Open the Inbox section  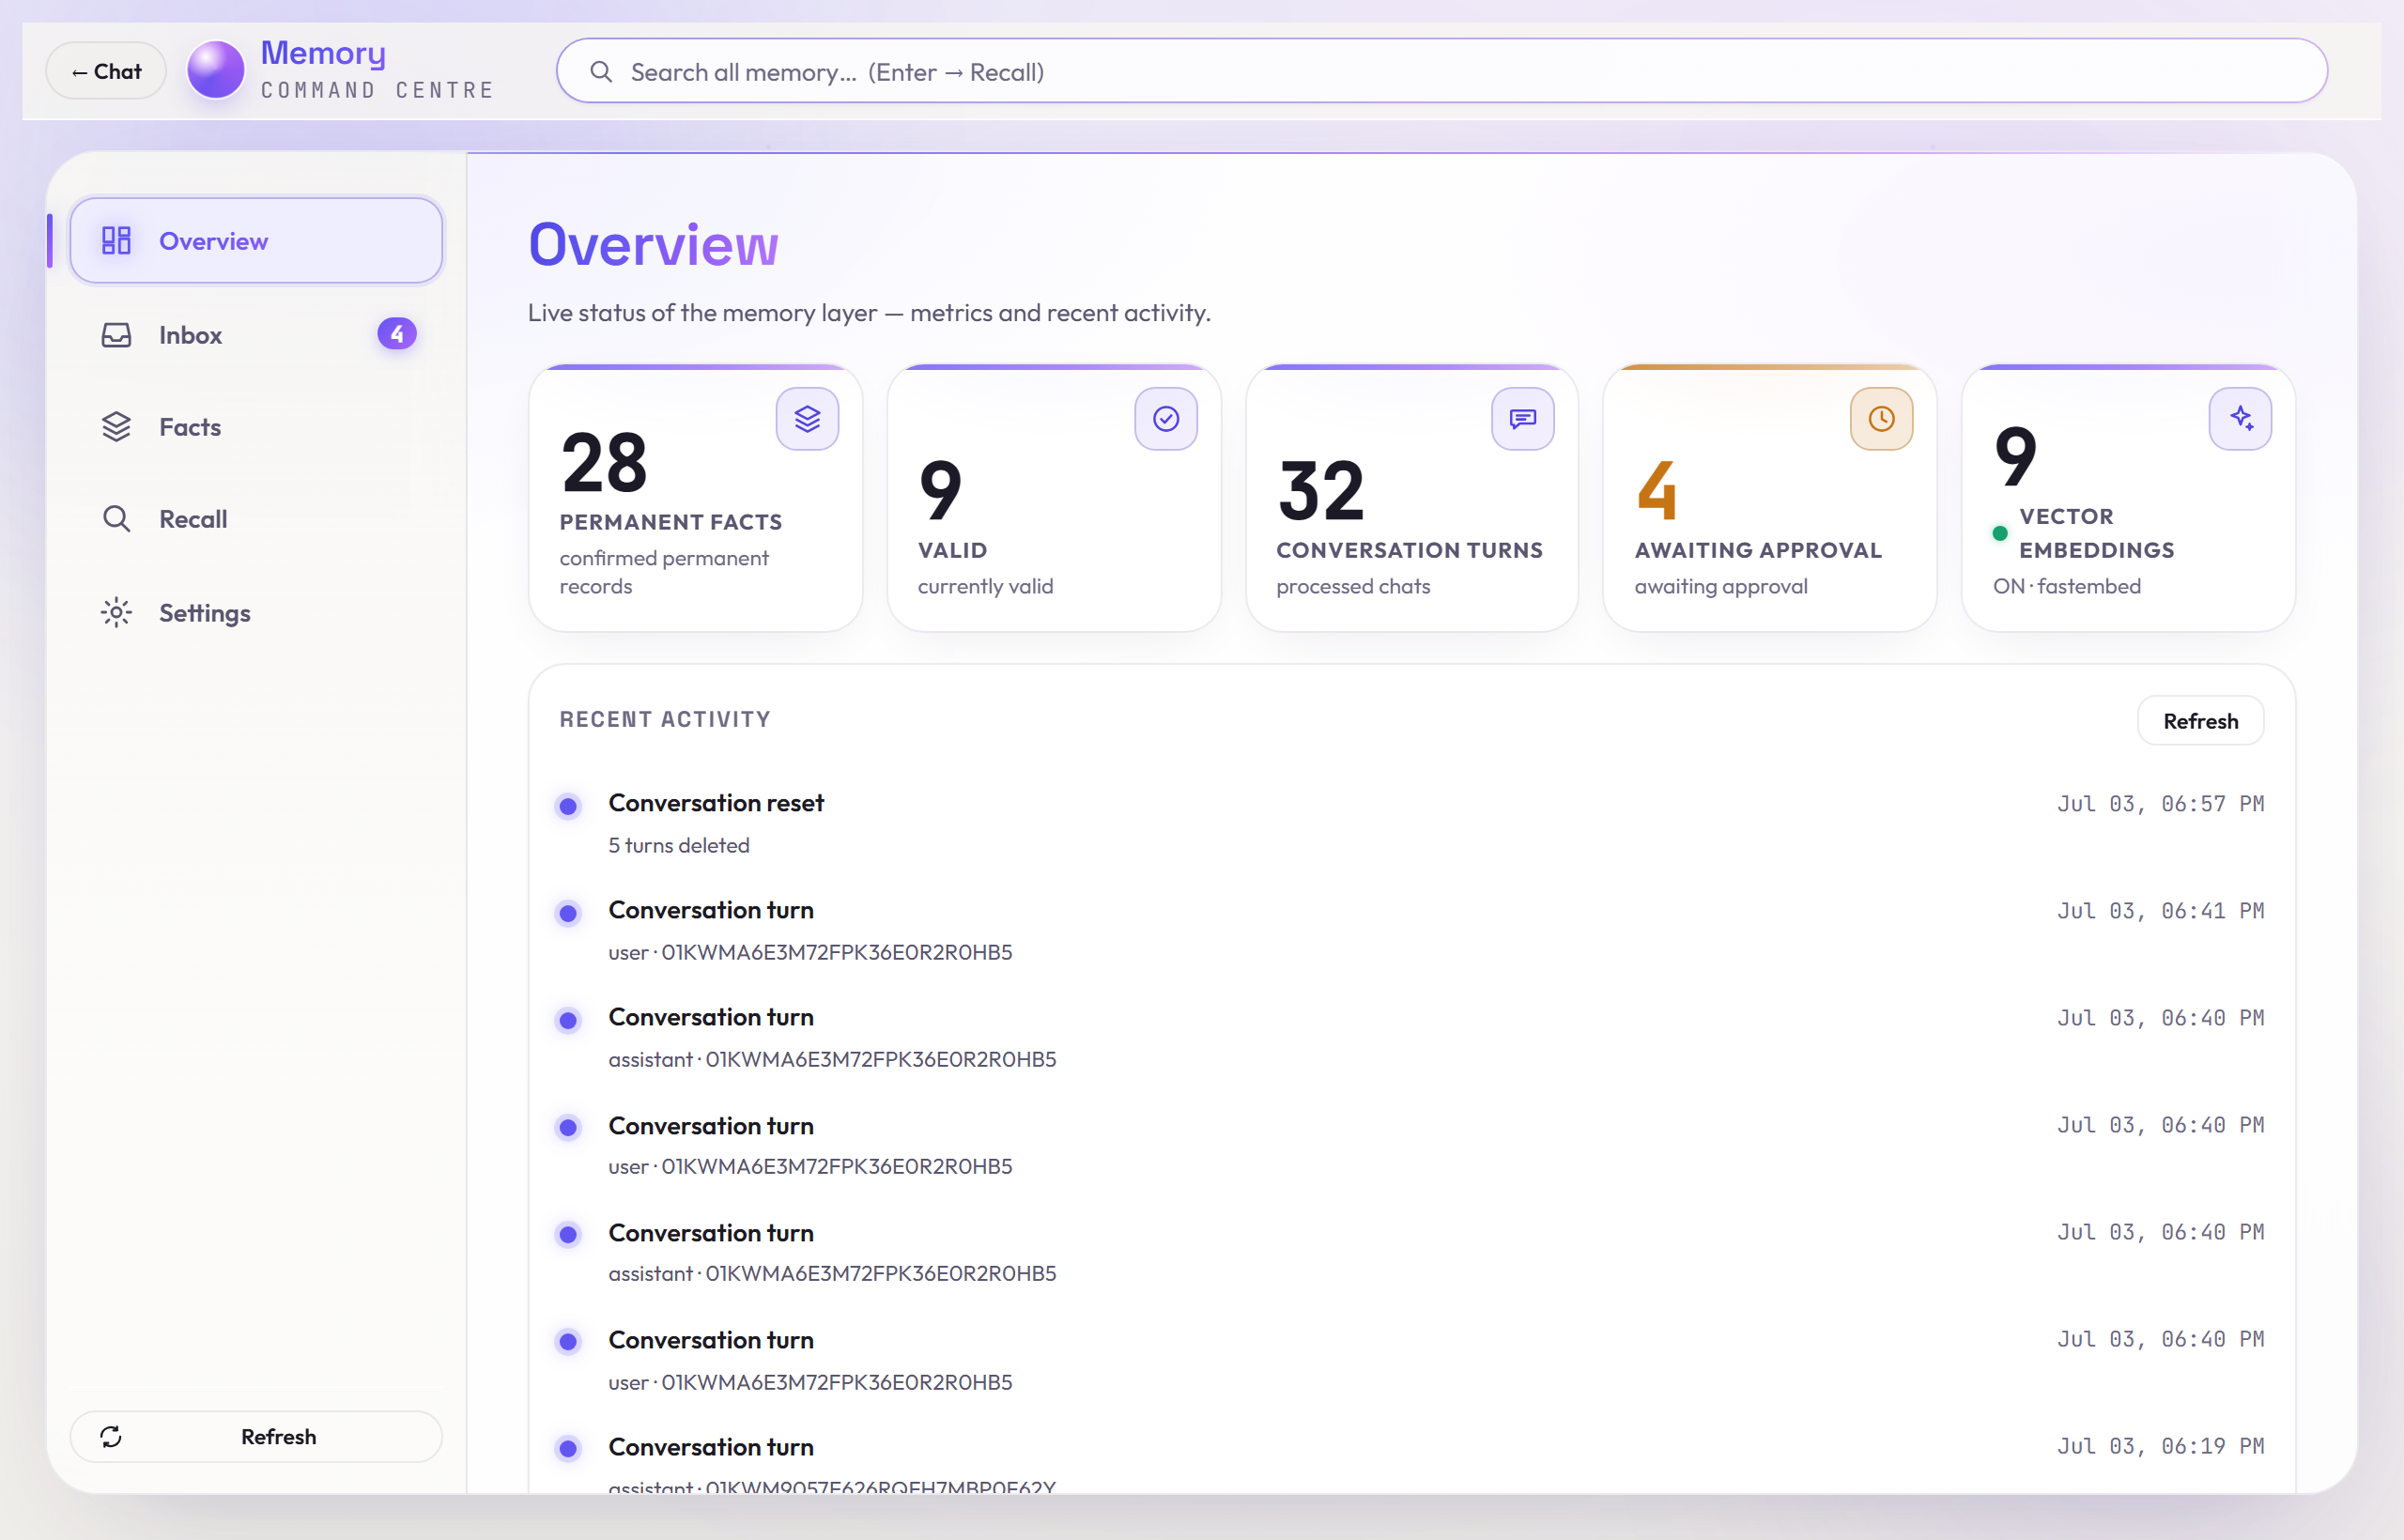tap(256, 335)
